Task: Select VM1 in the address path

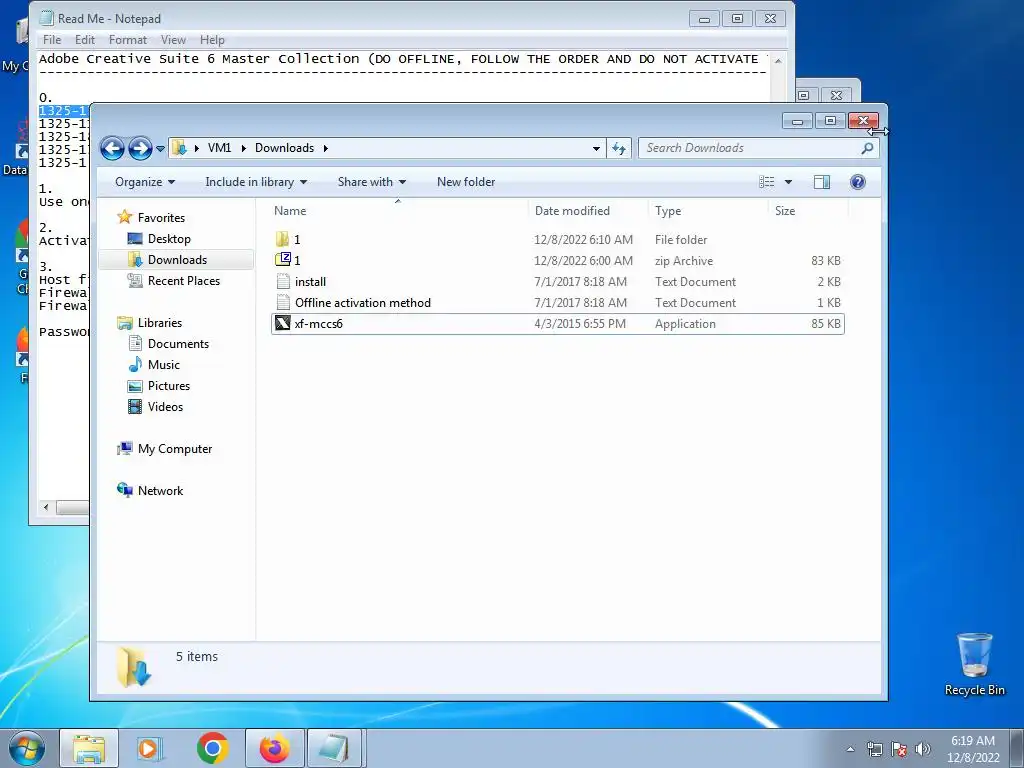Action: point(219,148)
